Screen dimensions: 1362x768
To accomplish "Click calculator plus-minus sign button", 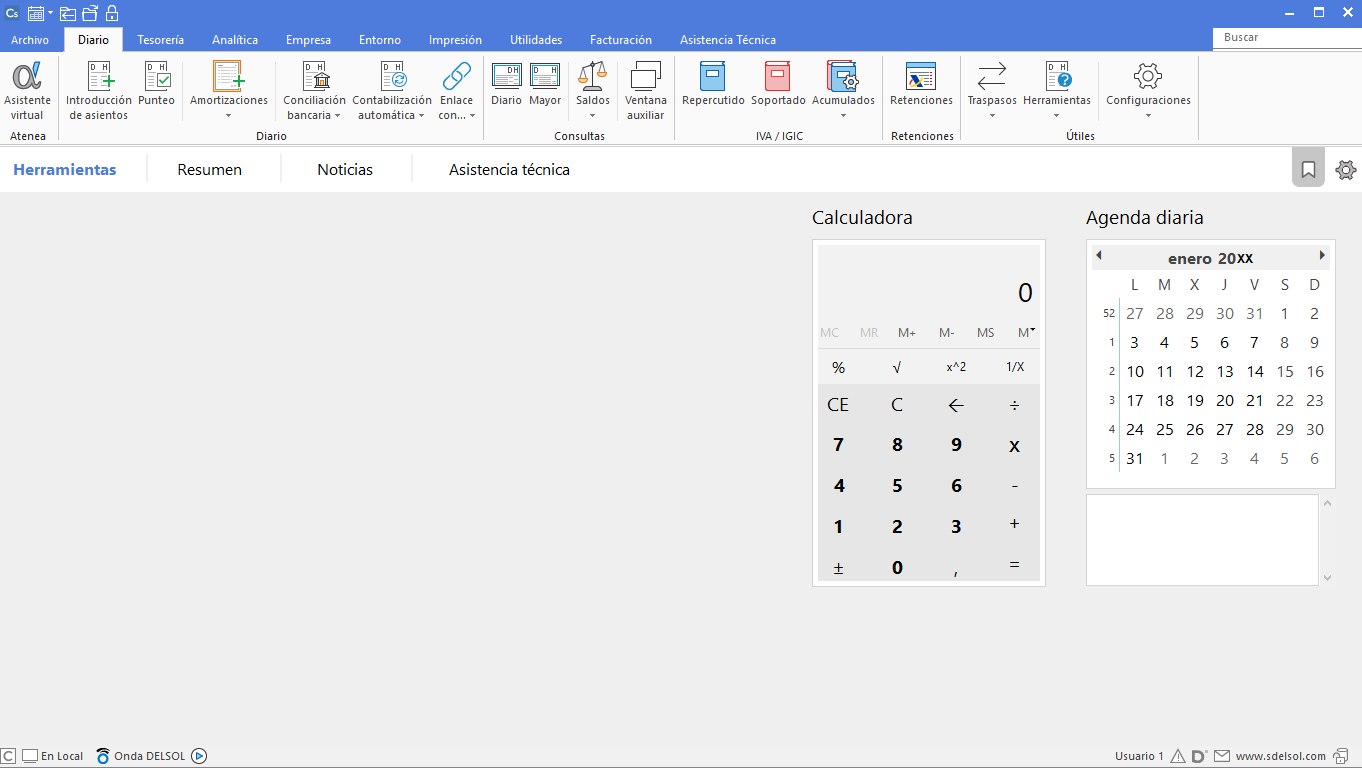I will click(838, 567).
